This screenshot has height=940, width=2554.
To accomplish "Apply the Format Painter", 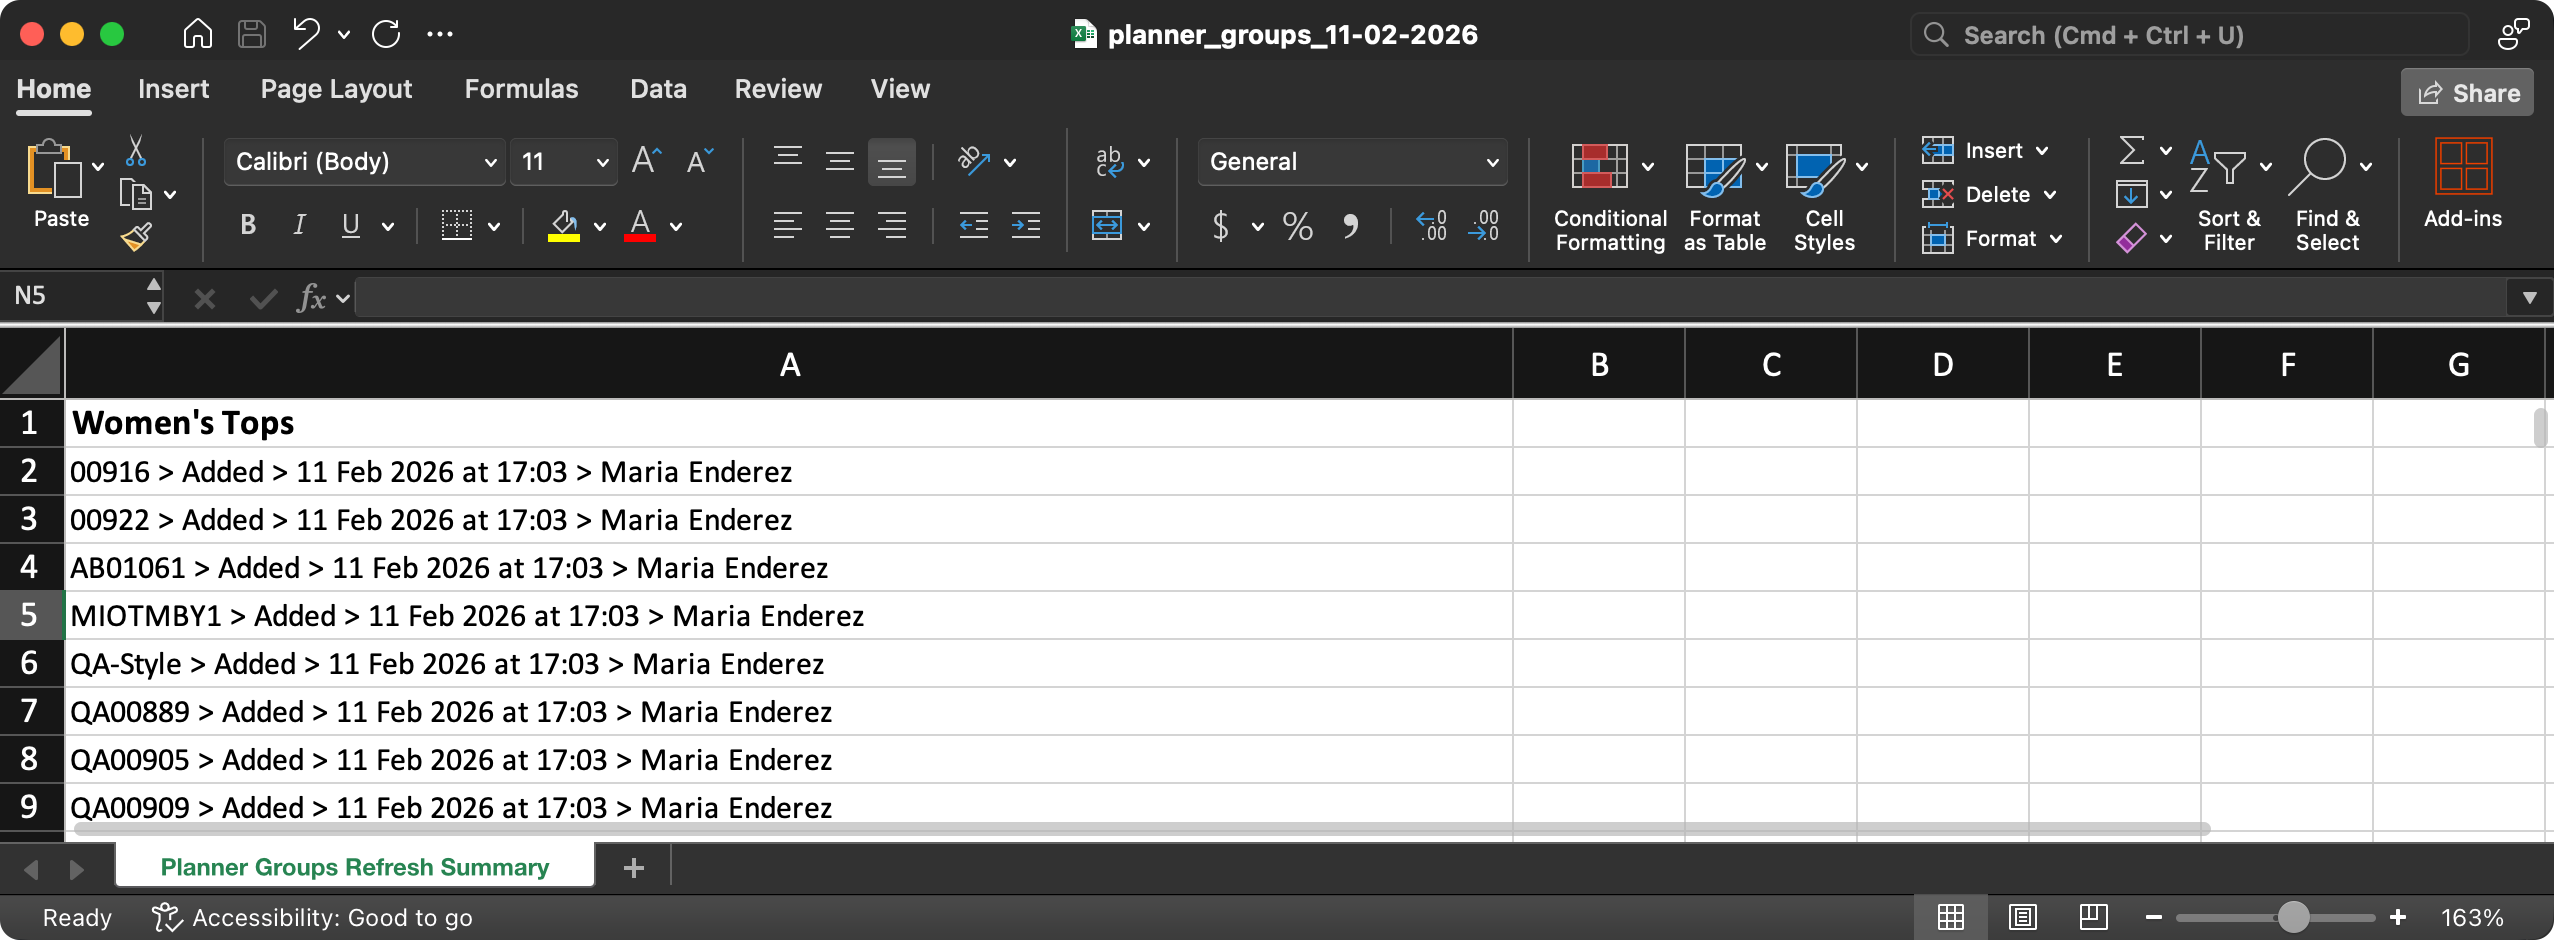I will (137, 237).
